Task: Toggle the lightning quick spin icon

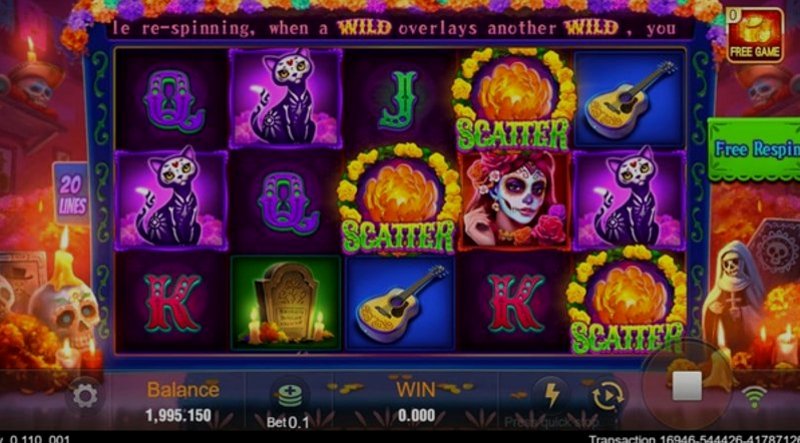Action: click(552, 395)
